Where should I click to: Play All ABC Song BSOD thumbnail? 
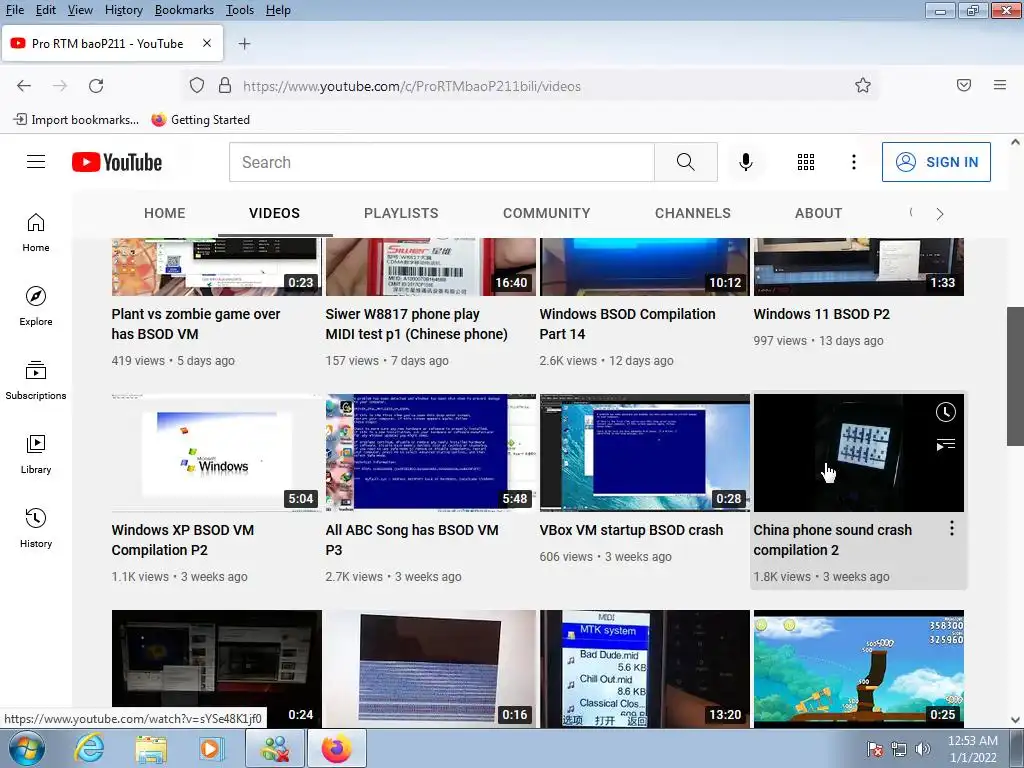(430, 453)
